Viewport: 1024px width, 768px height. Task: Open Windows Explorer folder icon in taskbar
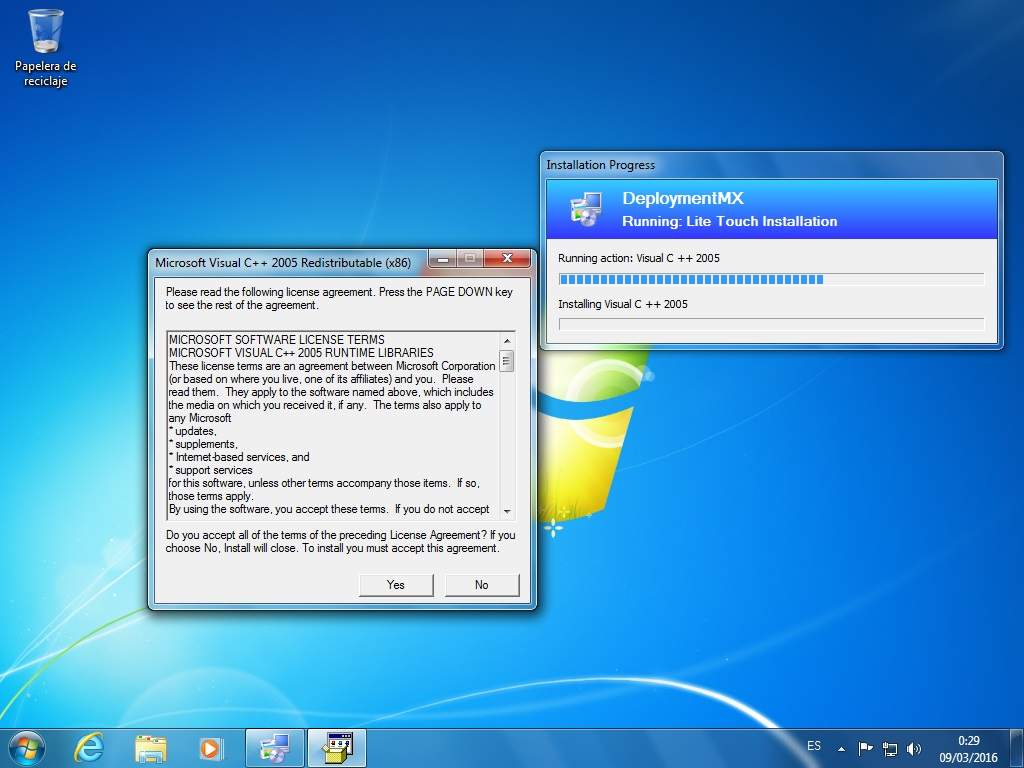click(151, 747)
